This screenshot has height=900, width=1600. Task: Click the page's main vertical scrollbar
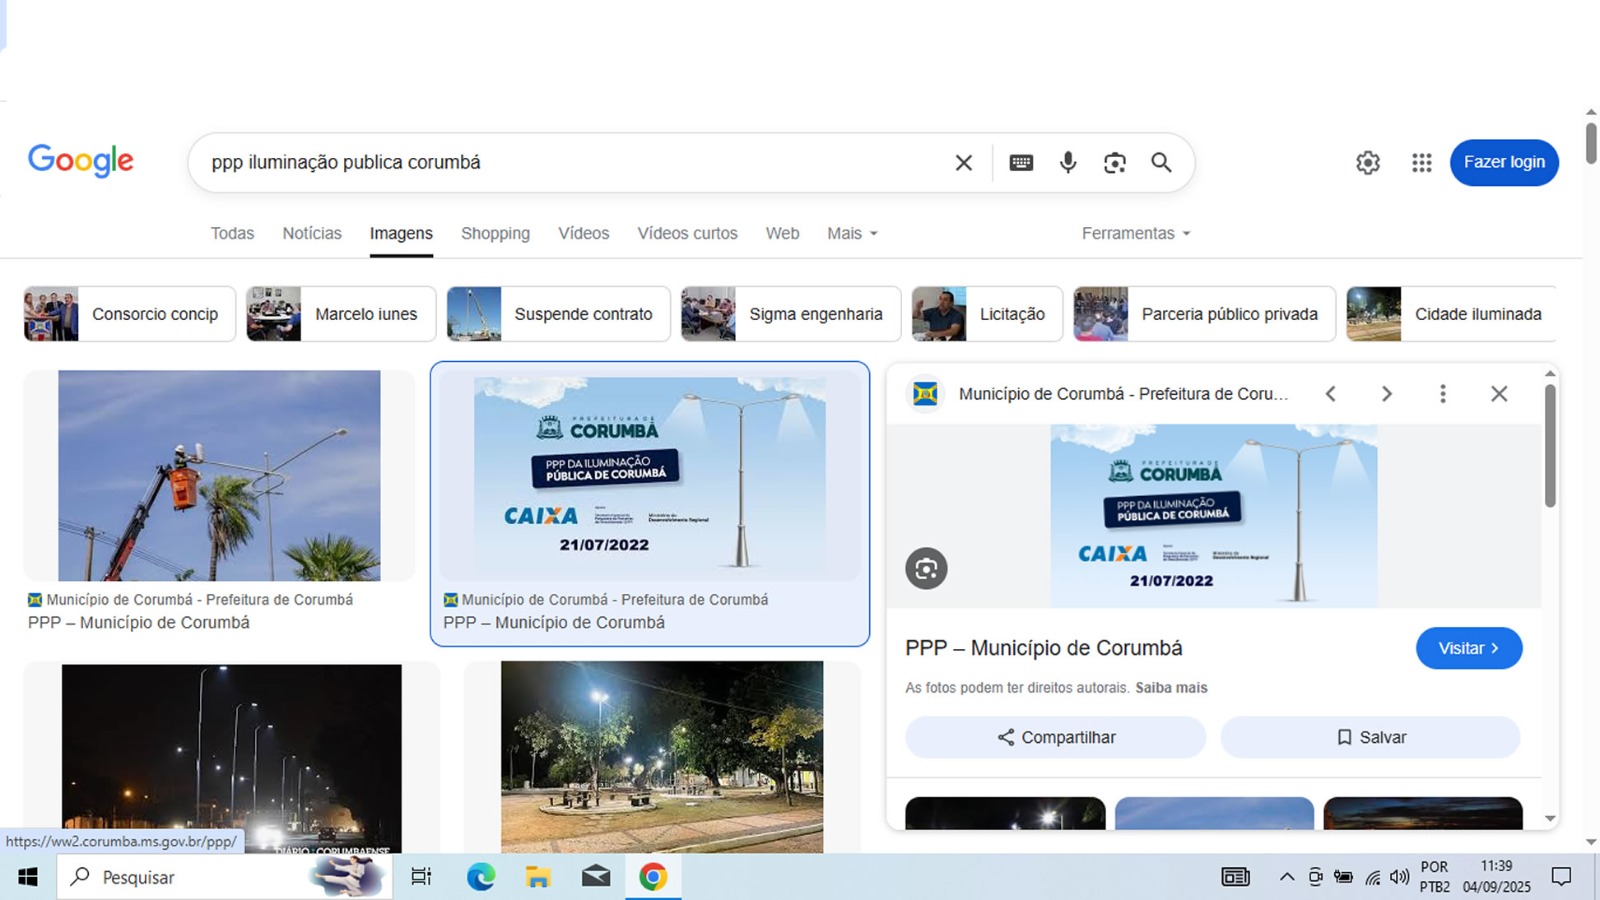tap(1591, 142)
